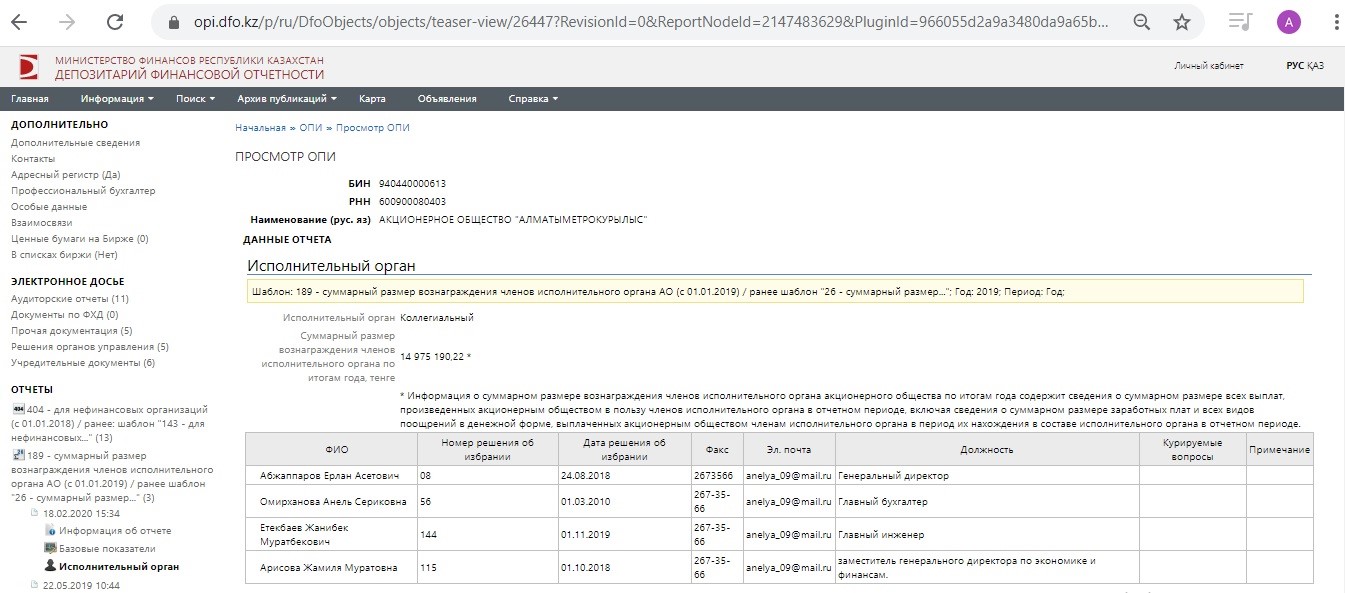
Task: Open Контакты in sidebar
Action: pos(33,159)
